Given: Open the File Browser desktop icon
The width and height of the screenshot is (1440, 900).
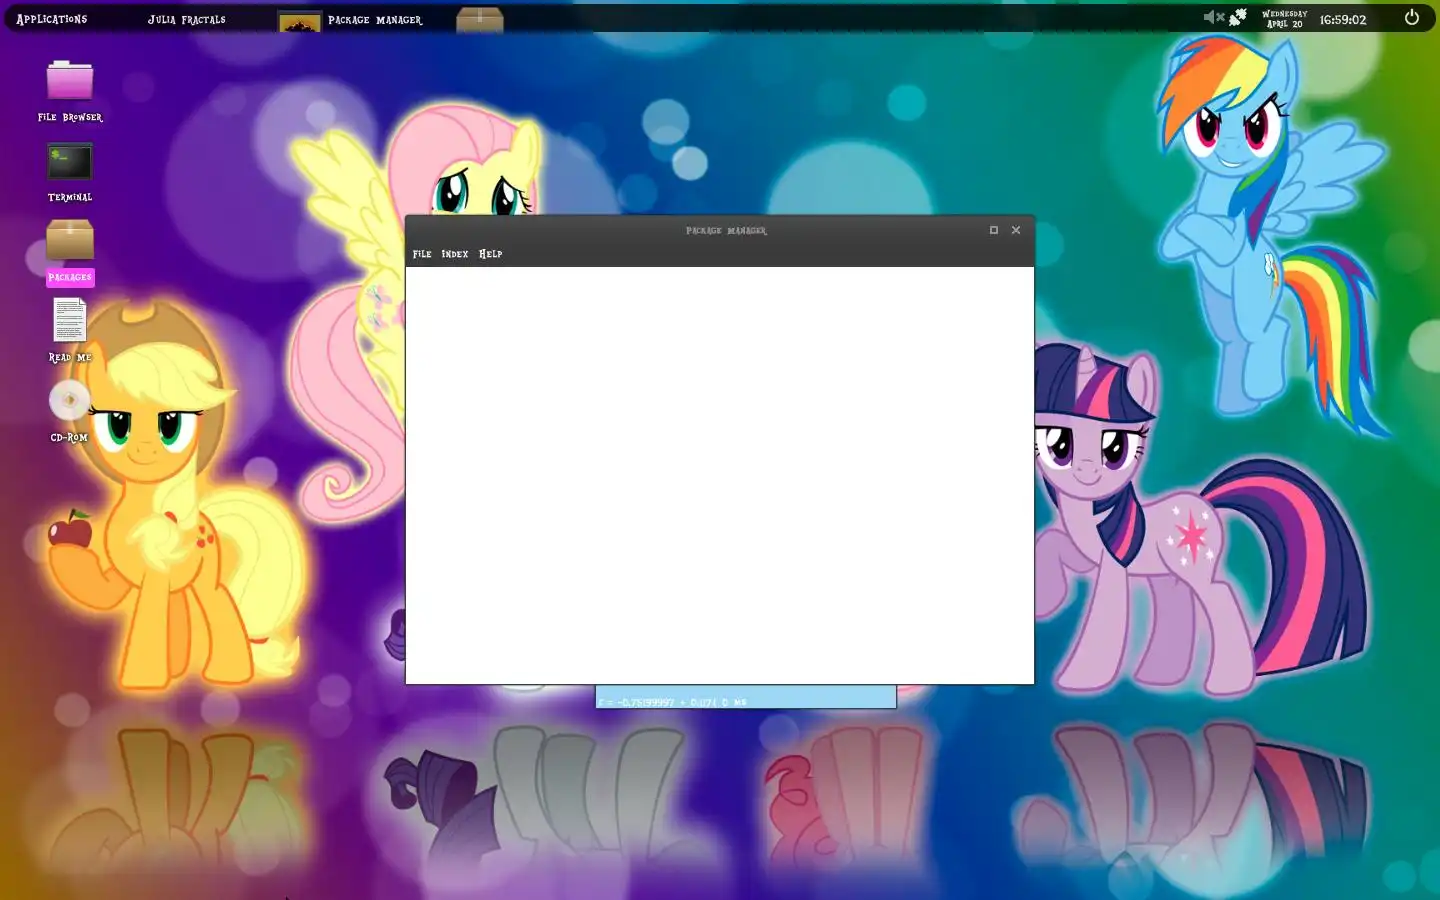Looking at the screenshot, I should point(70,90).
